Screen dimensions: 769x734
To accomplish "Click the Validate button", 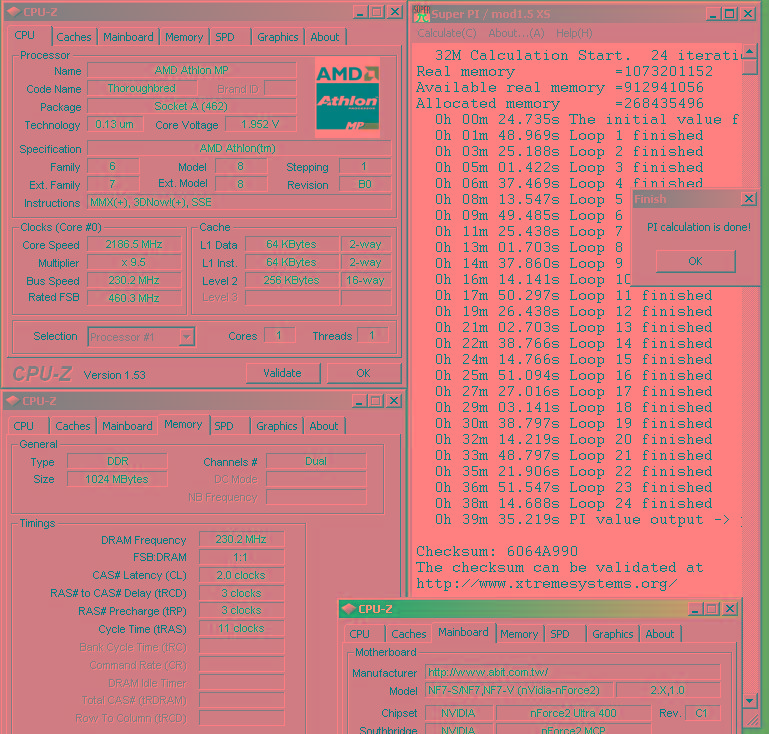I will [282, 374].
